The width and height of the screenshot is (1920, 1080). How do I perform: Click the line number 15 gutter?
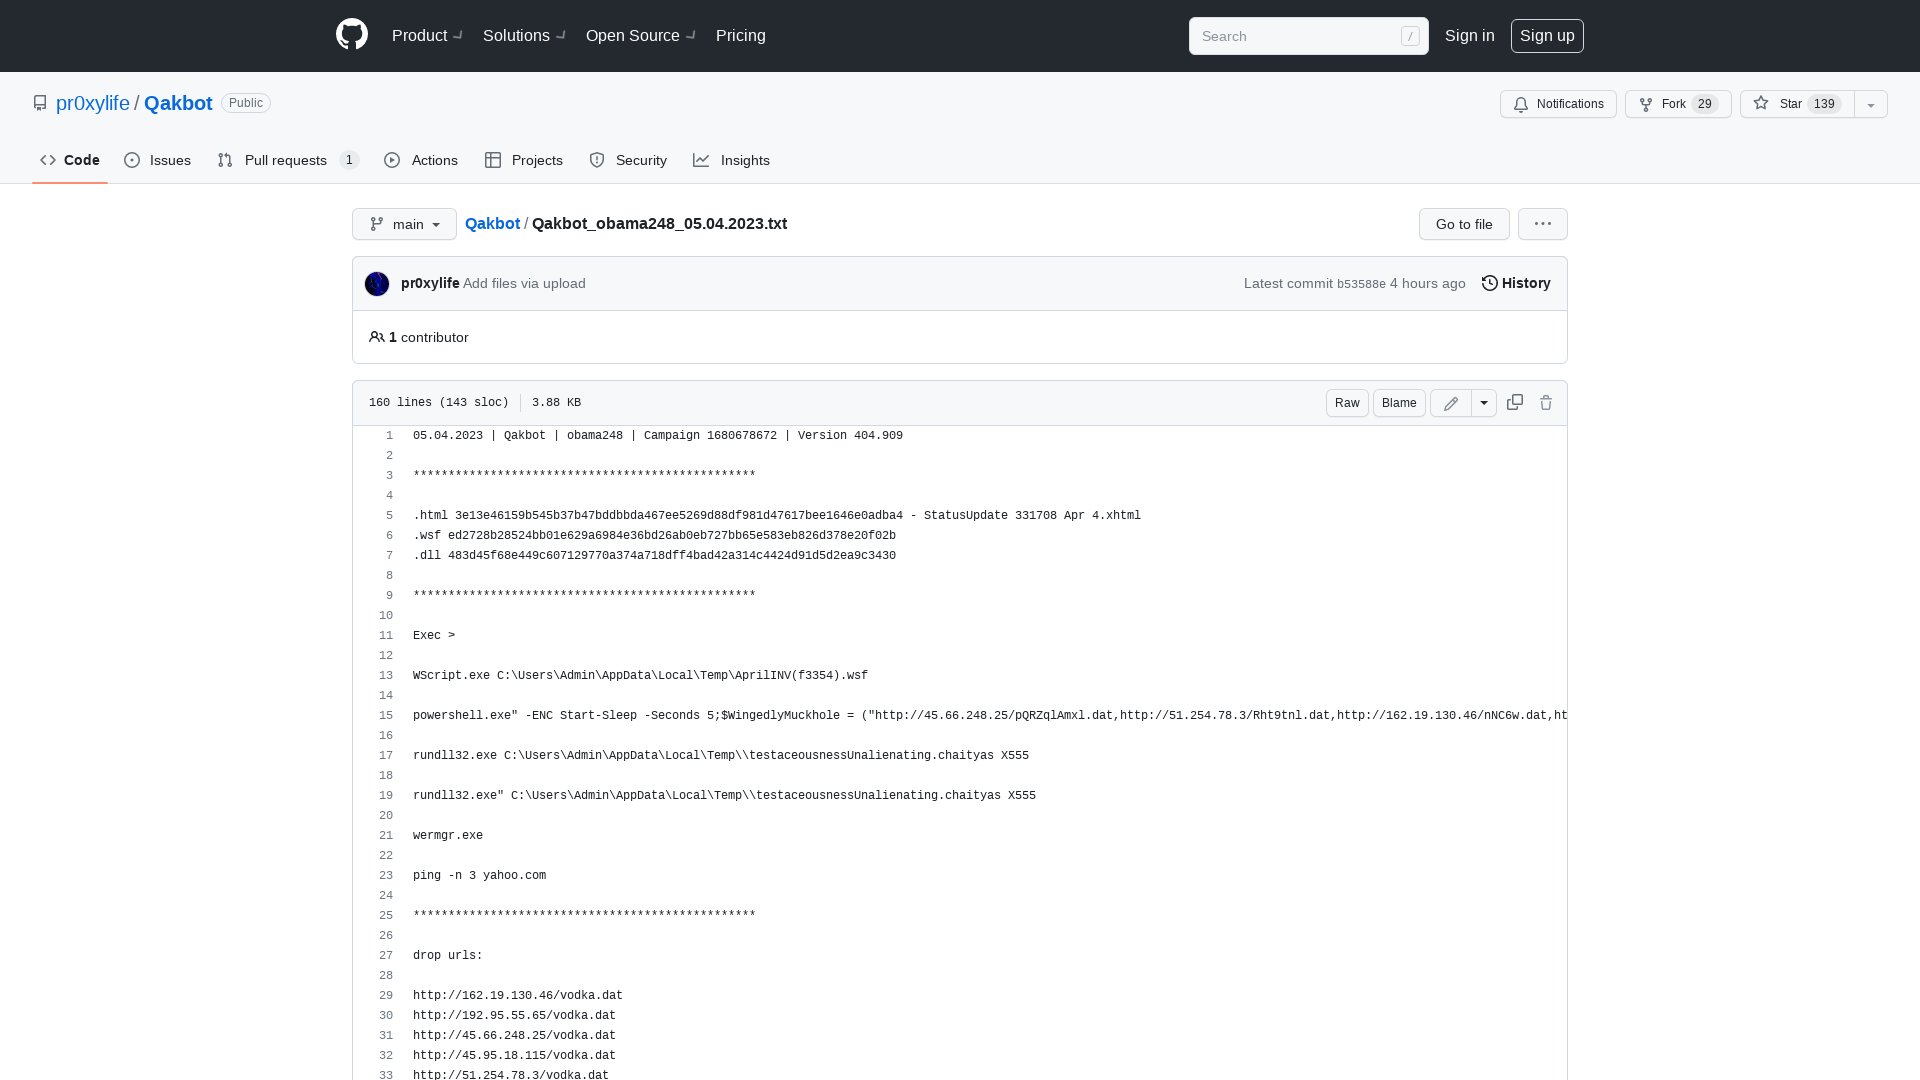(385, 715)
